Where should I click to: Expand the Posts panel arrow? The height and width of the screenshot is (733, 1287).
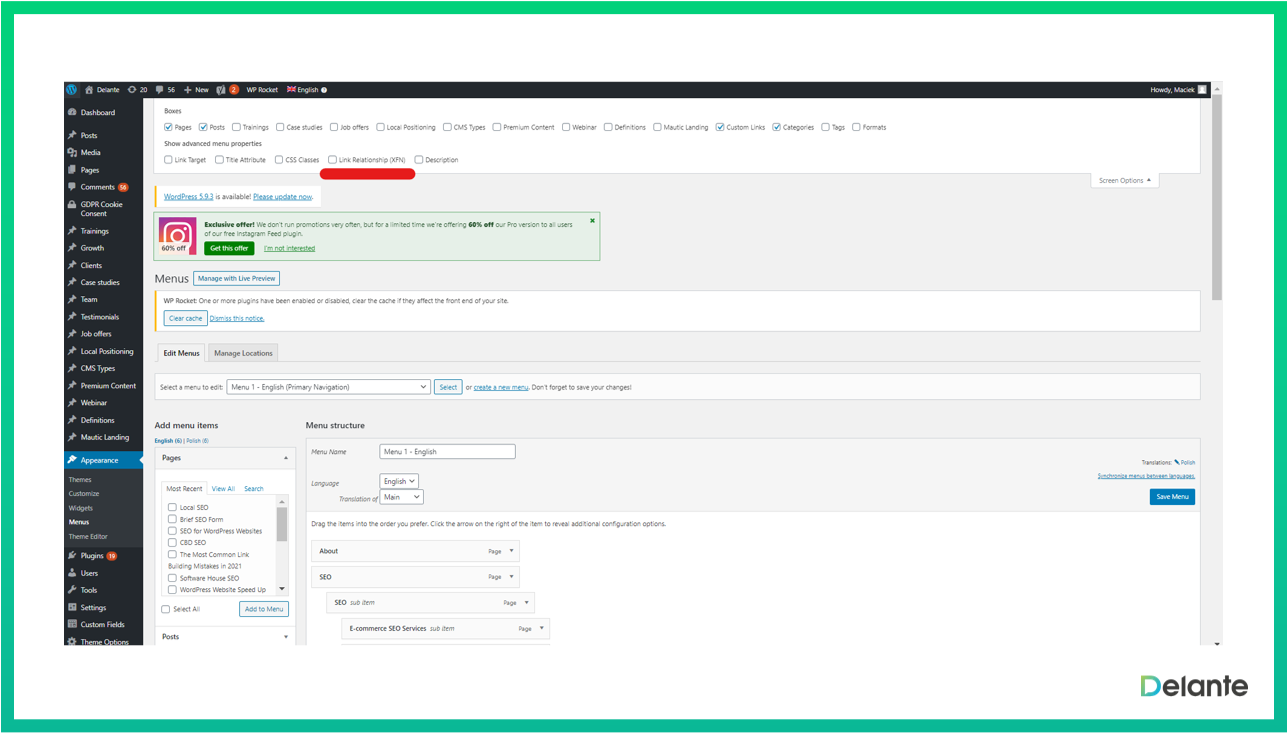(x=286, y=637)
